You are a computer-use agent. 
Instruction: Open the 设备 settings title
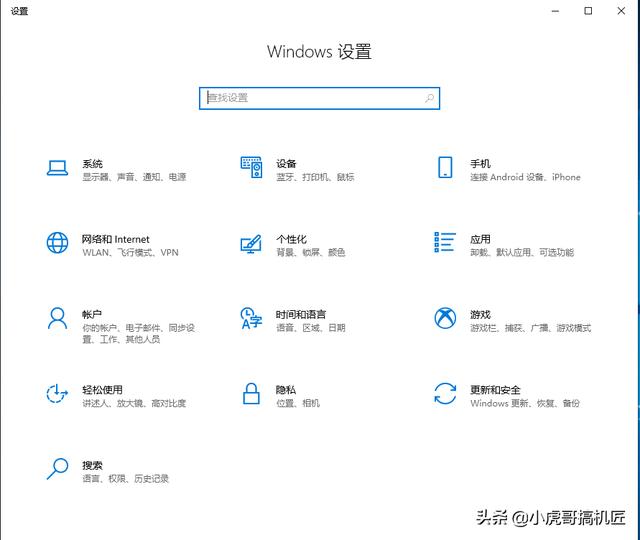[x=286, y=164]
